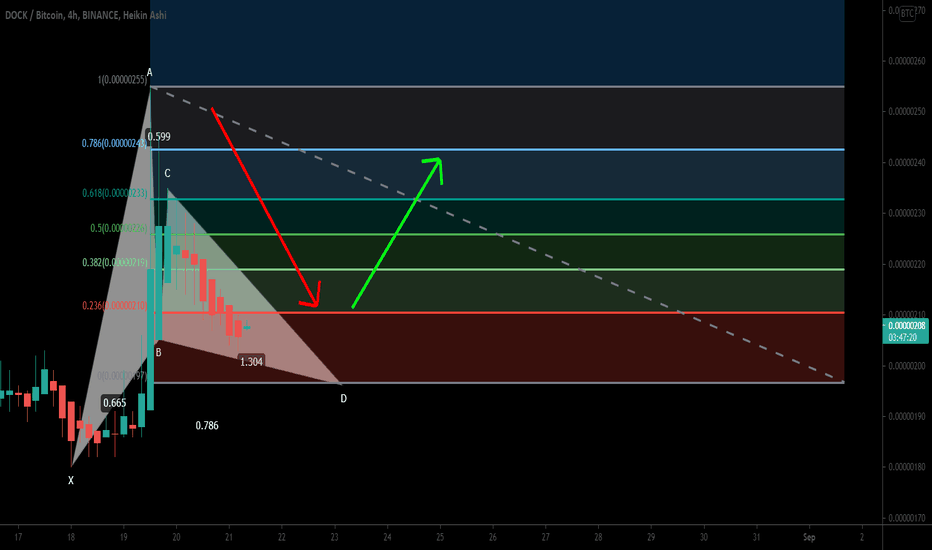The height and width of the screenshot is (550, 932).
Task: Click date 20 on the time axis
Action: click(x=177, y=537)
